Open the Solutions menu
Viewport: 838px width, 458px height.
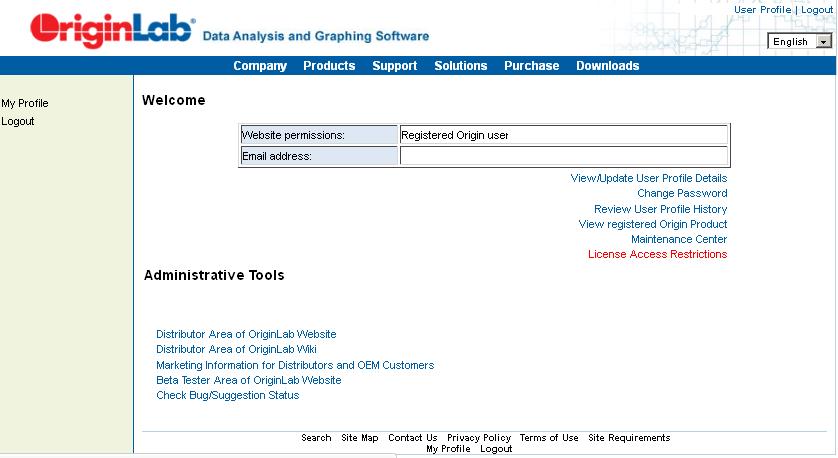(461, 66)
